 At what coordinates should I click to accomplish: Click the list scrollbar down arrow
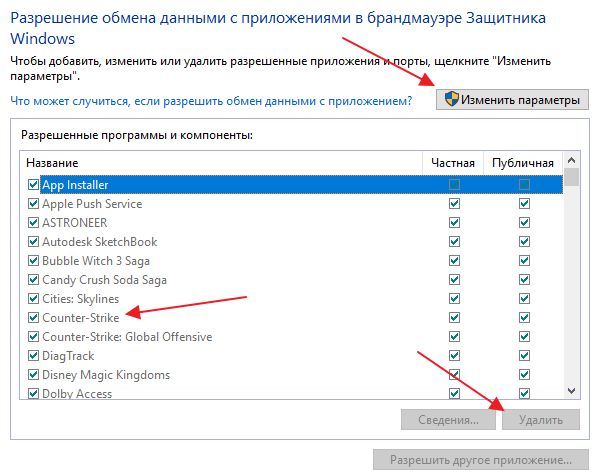[572, 391]
